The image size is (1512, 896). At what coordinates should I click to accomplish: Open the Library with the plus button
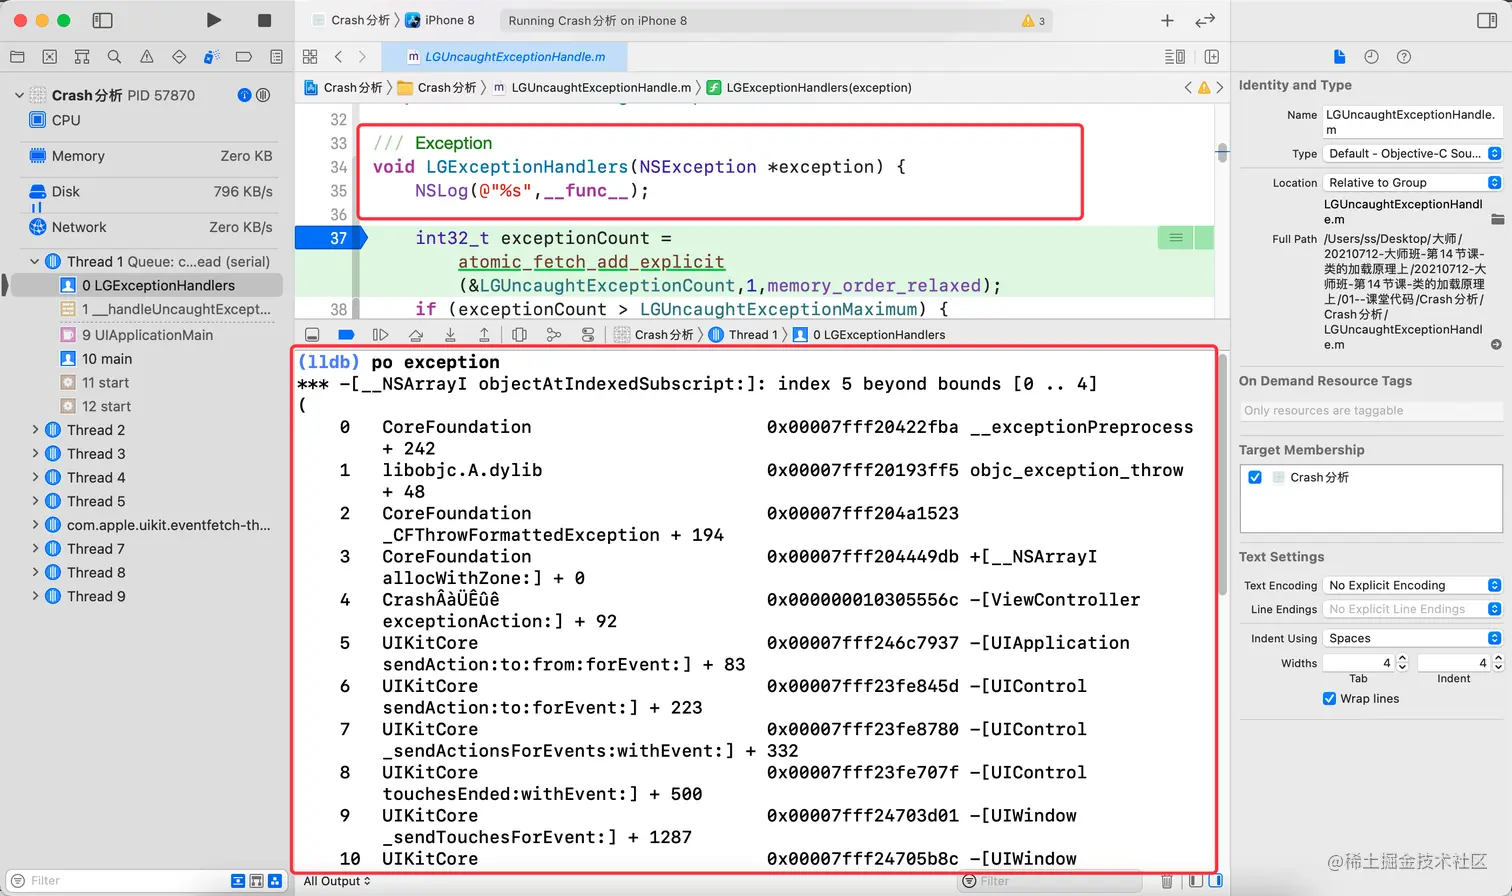pyautogui.click(x=1167, y=20)
